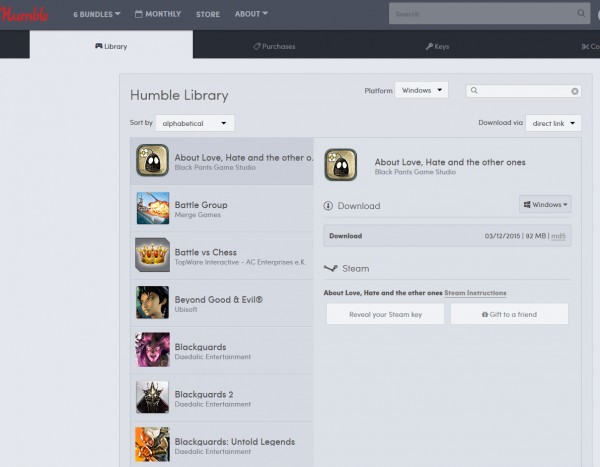The image size is (600, 467).
Task: Open the Platform Windows dropdown
Action: [x=421, y=90]
